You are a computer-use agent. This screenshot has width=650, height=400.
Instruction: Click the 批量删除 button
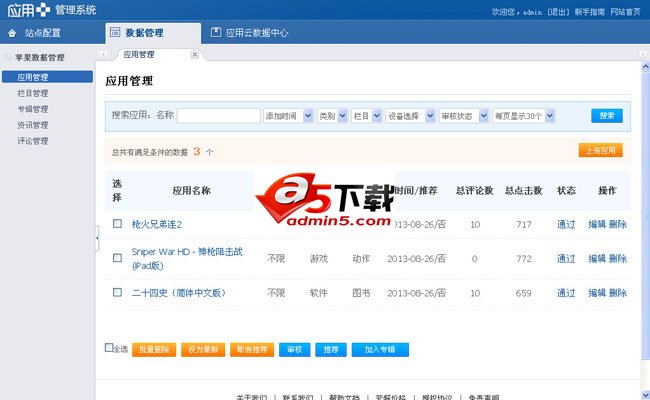(154, 349)
